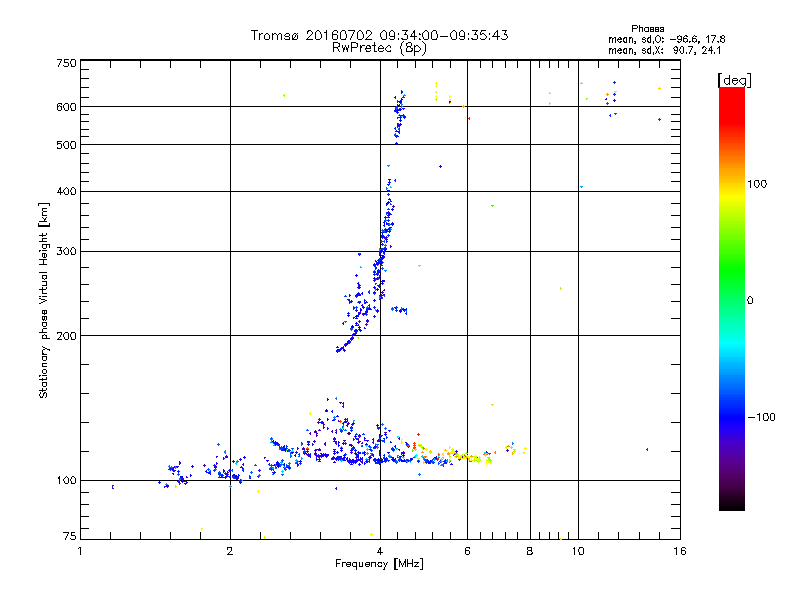Click the "[deg]" colorbar unit label
The width and height of the screenshot is (800, 600).
coord(734,80)
